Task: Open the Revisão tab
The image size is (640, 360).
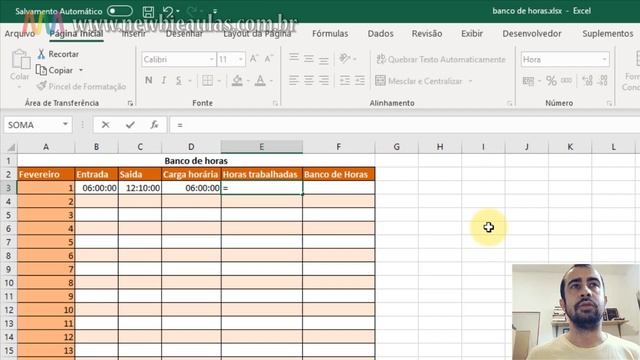Action: tap(427, 33)
